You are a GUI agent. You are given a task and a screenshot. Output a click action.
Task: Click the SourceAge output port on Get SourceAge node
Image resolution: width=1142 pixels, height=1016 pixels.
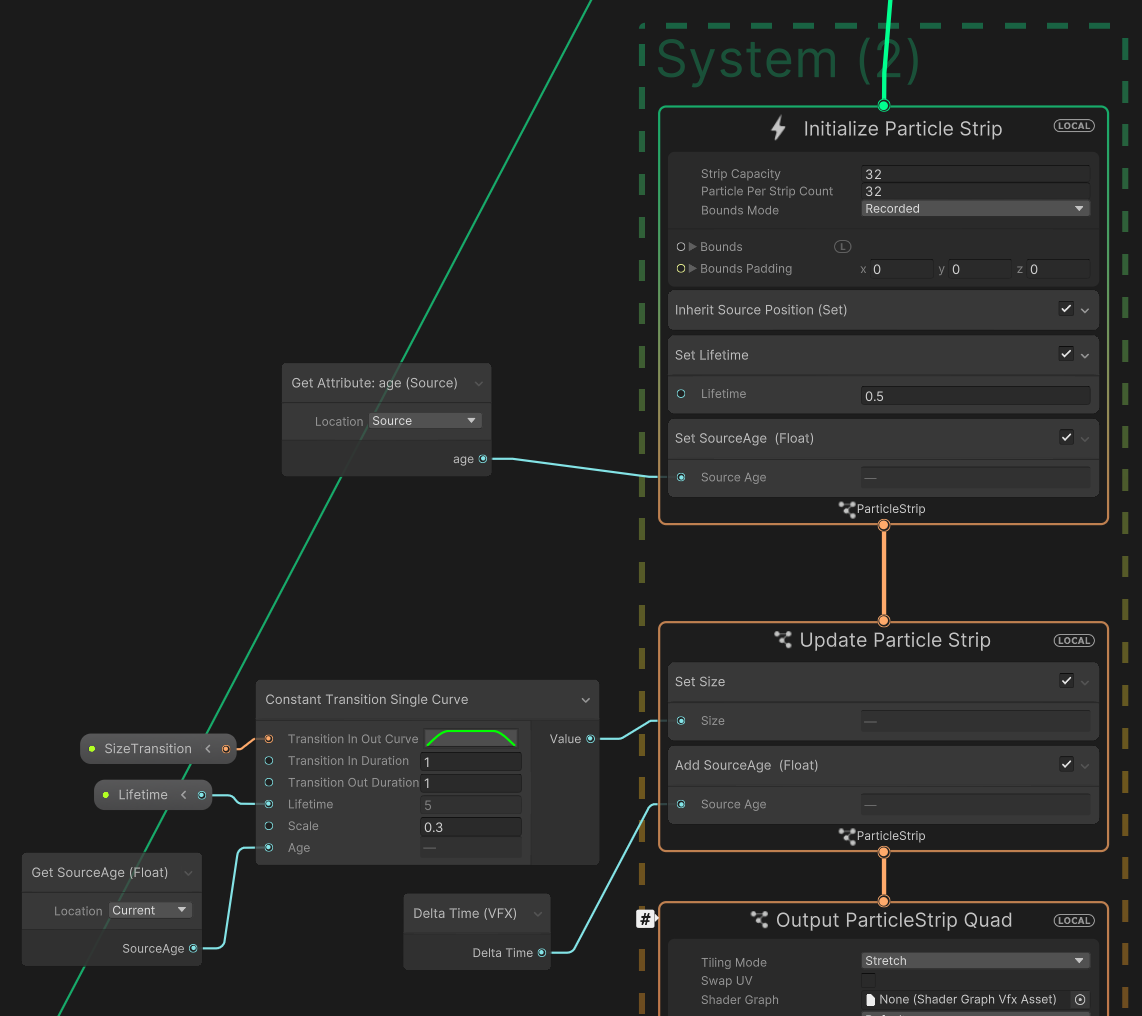tap(193, 948)
